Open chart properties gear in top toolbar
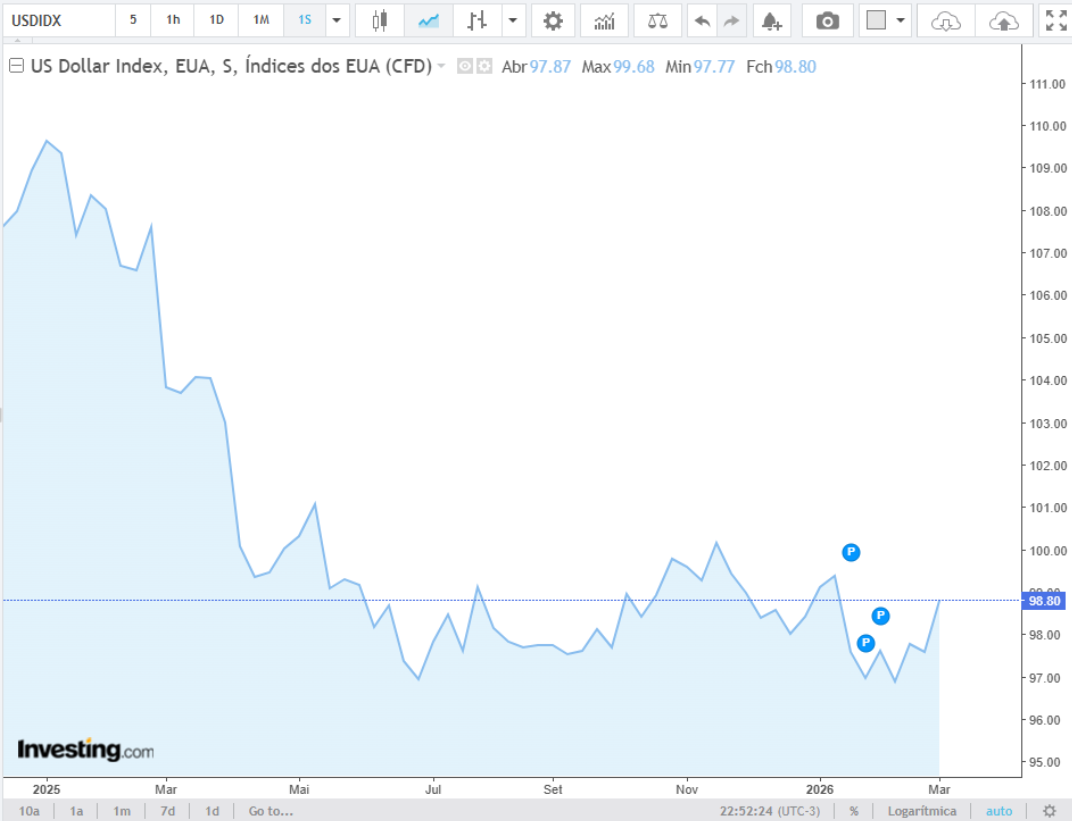 click(x=552, y=21)
